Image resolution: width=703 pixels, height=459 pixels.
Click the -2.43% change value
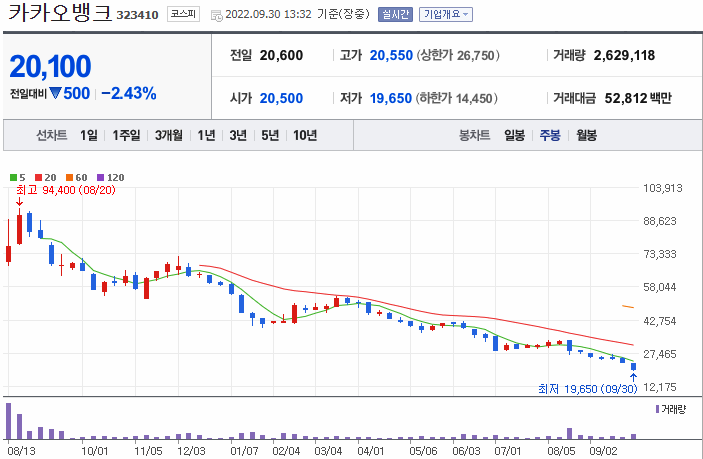(129, 93)
